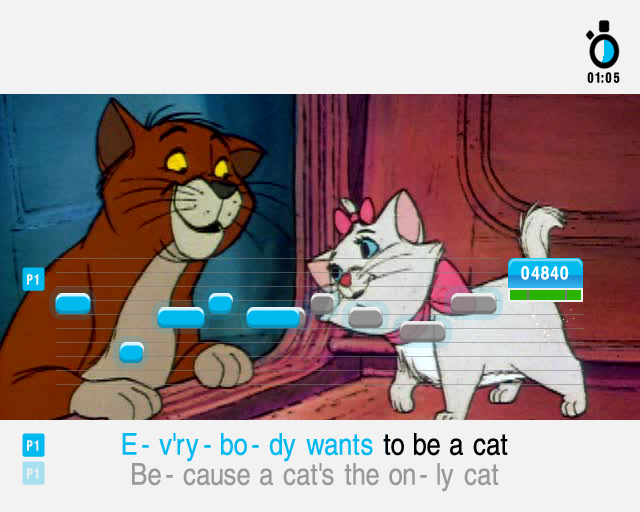The width and height of the screenshot is (640, 512).
Task: Click the P1 badge beside the note lanes
Action: [33, 279]
